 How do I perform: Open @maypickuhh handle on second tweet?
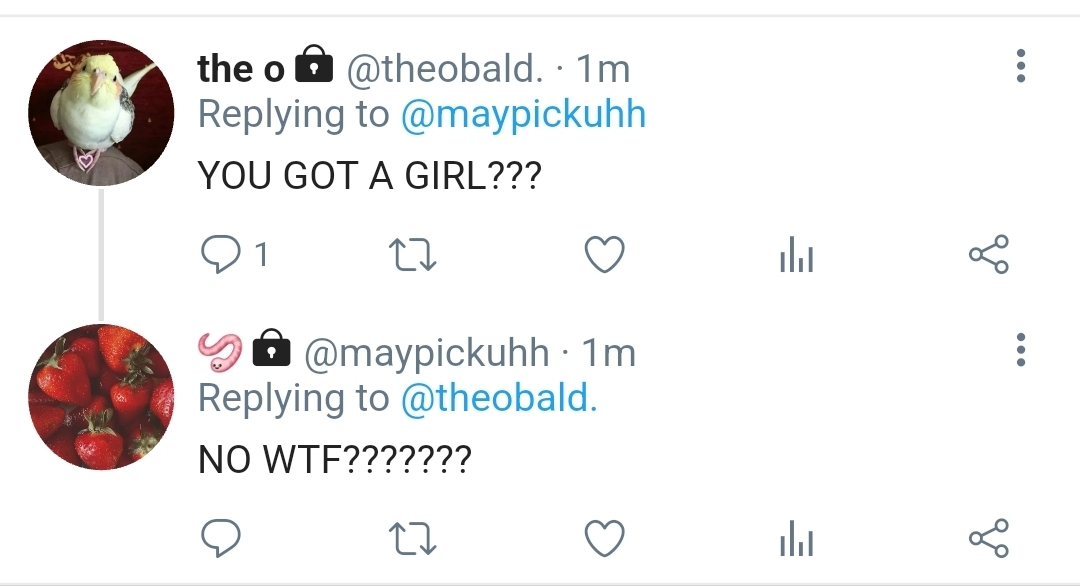coord(426,354)
